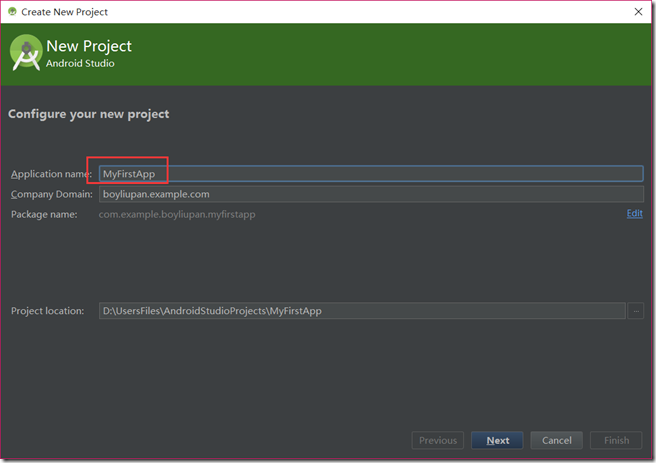Viewport: 656px width, 463px height.
Task: Click the small app icon in the title bar
Action: [11, 12]
